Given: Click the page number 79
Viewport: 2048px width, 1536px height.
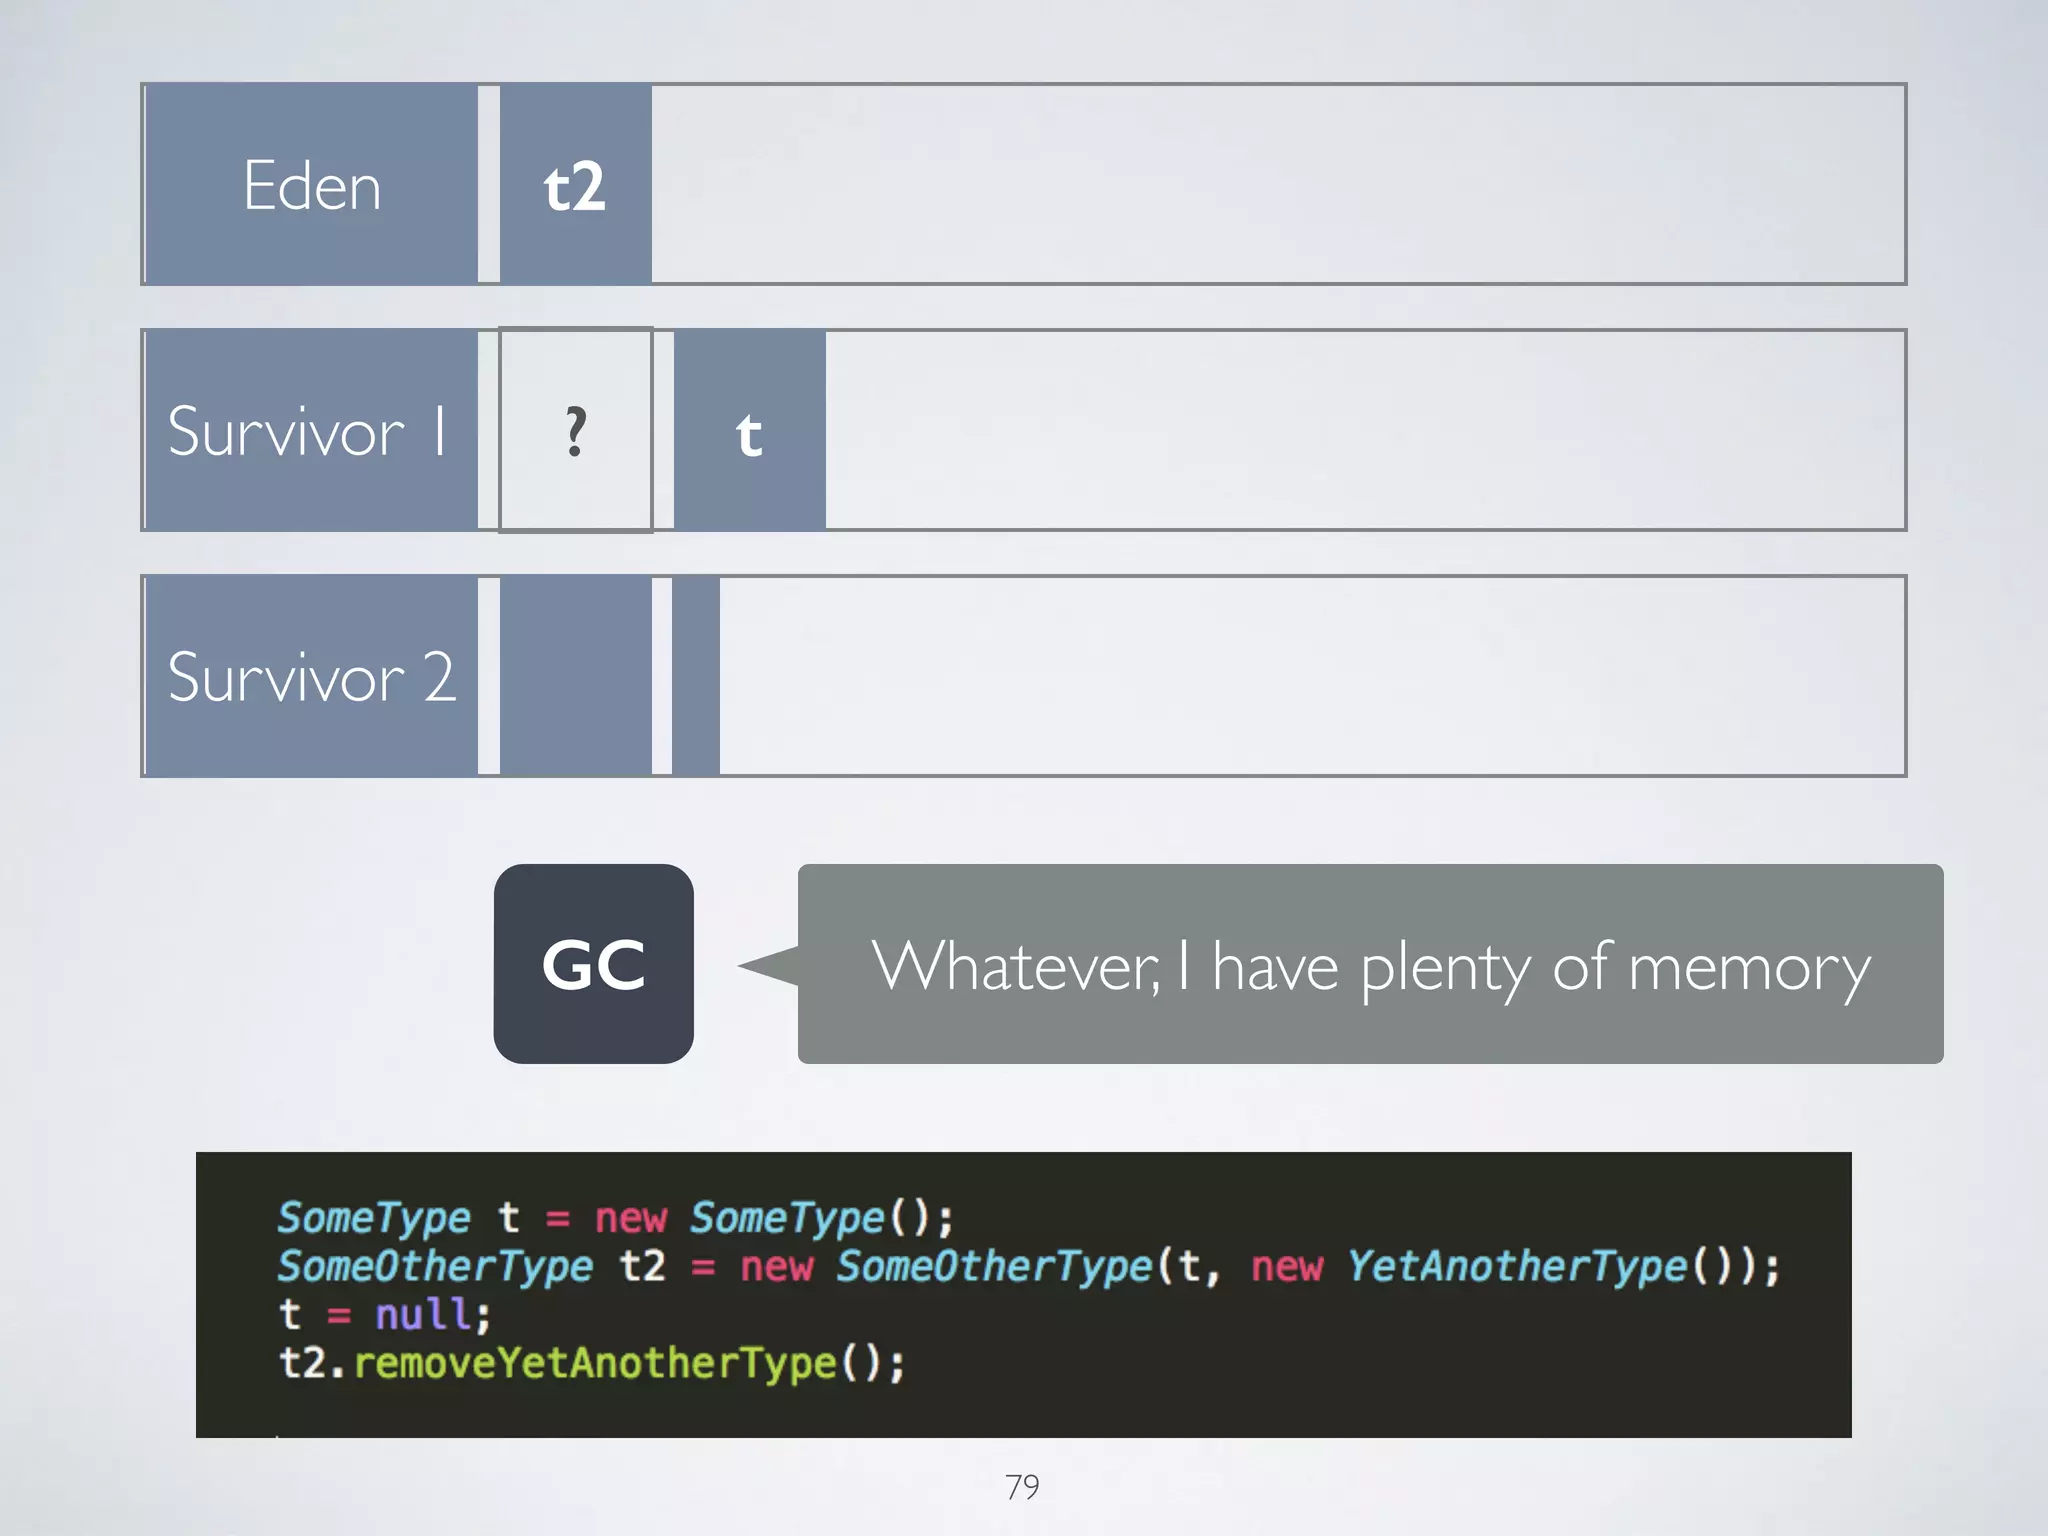Looking at the screenshot, I should pyautogui.click(x=1022, y=1487).
